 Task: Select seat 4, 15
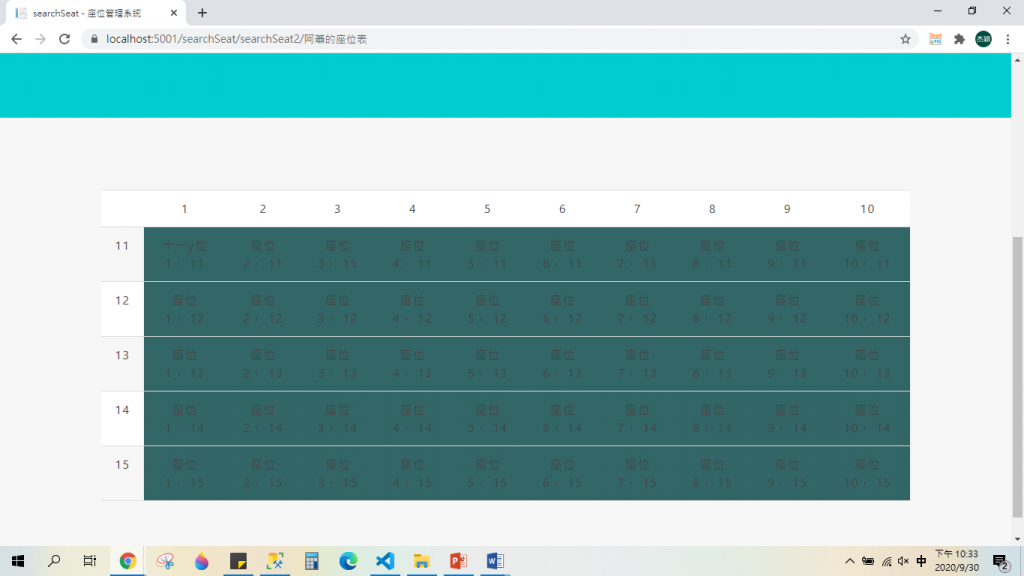point(412,474)
